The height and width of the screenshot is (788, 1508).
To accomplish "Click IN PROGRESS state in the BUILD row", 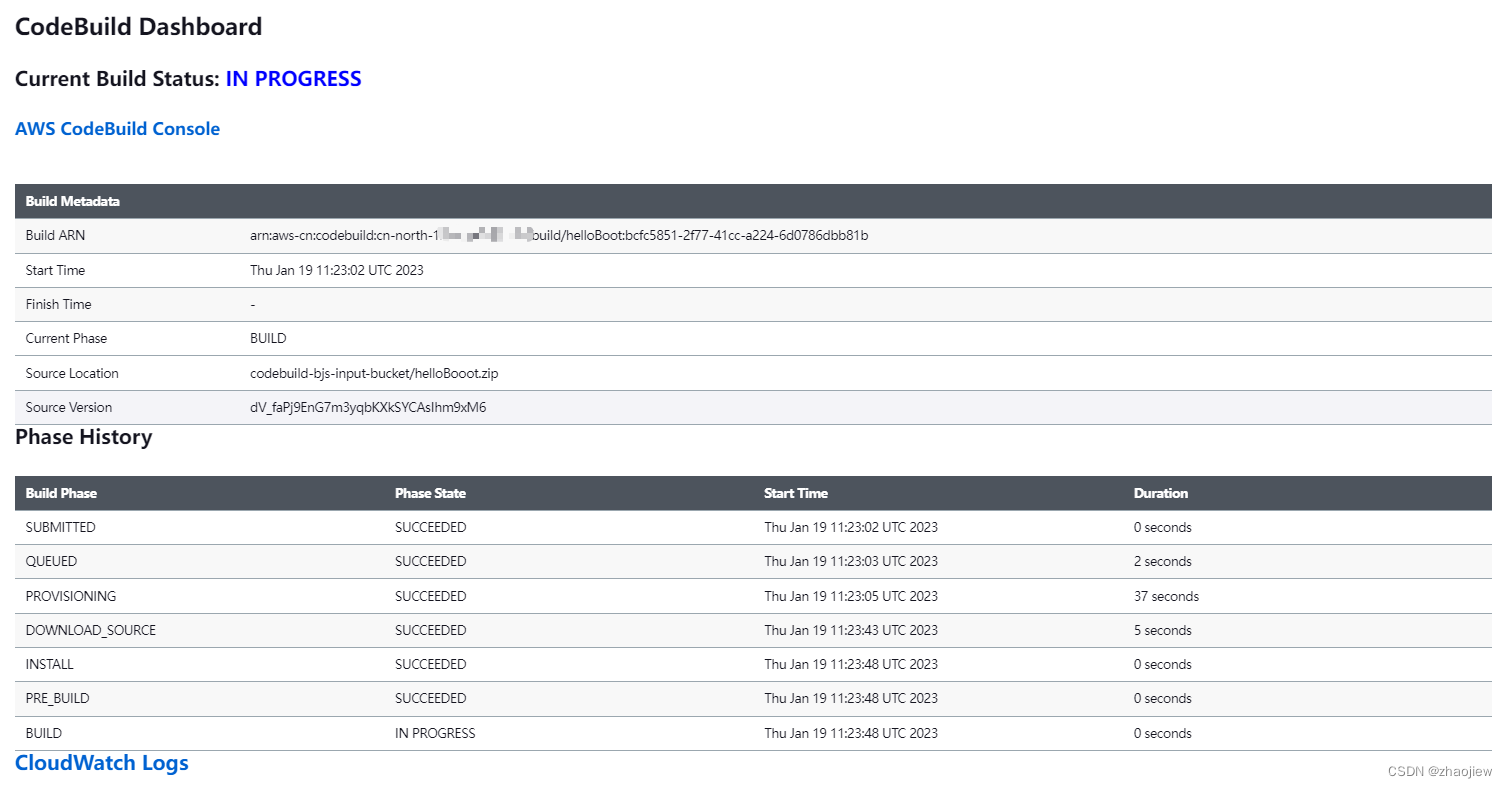I will [435, 733].
